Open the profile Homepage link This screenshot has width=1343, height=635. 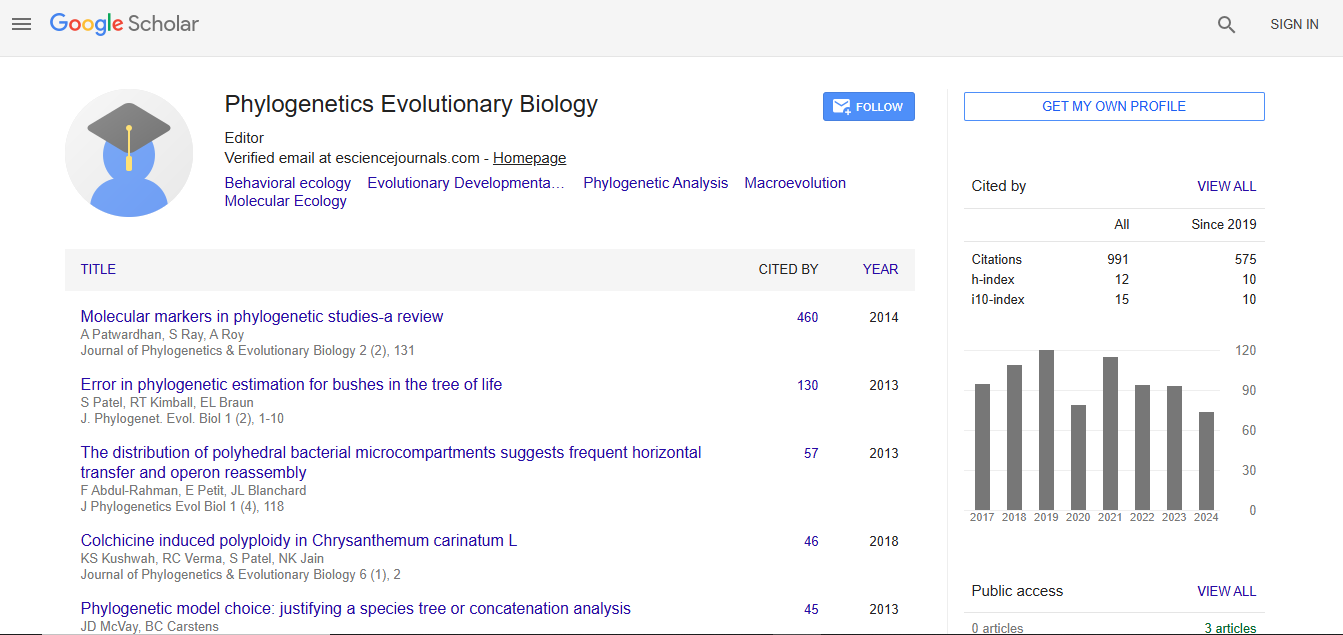point(529,158)
